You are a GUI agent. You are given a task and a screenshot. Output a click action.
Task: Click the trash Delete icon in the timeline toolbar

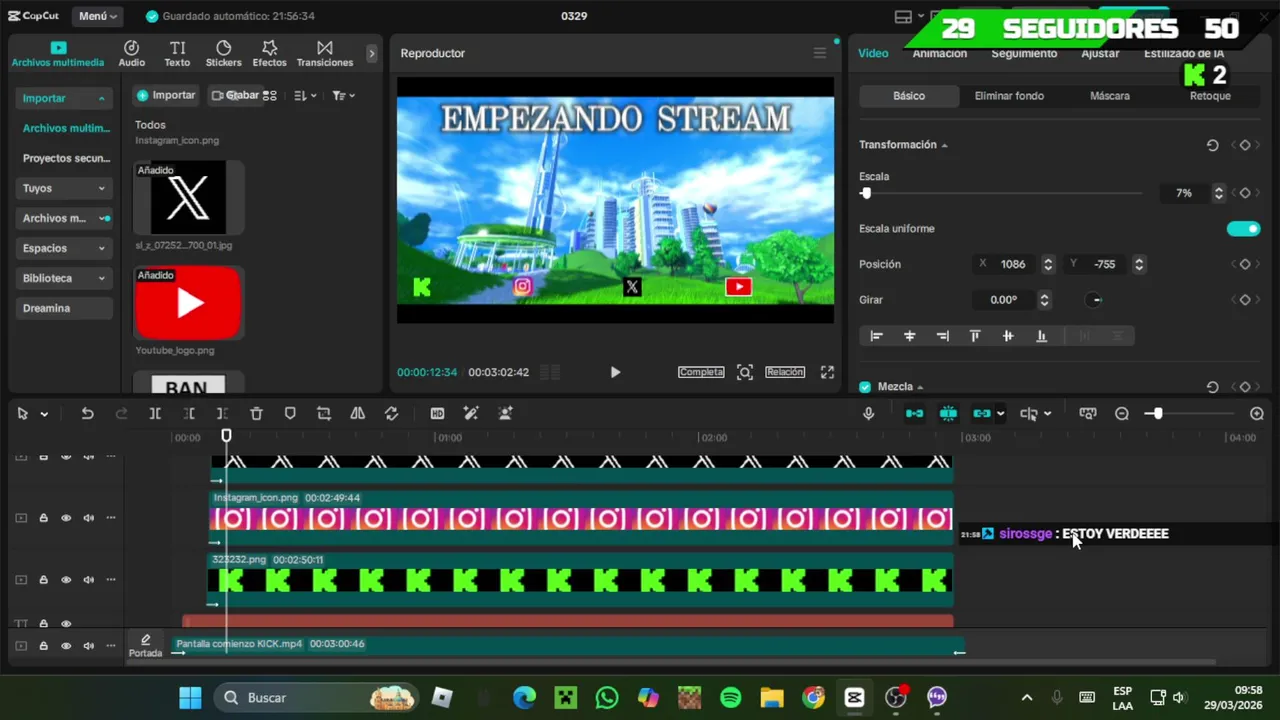[256, 413]
